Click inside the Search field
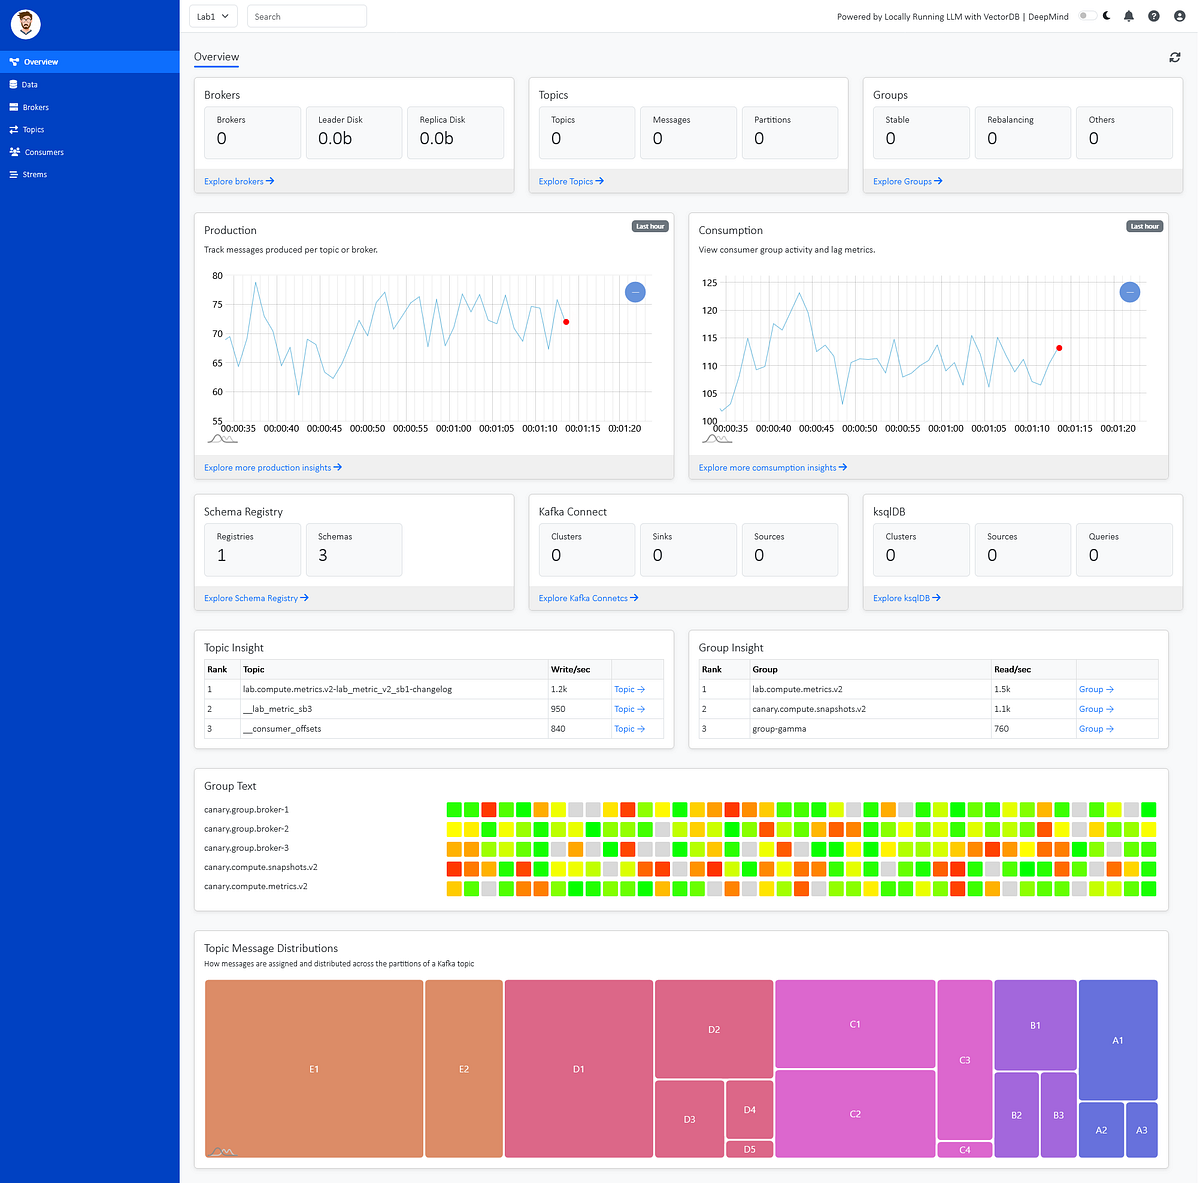This screenshot has width=1200, height=1183. click(x=306, y=16)
